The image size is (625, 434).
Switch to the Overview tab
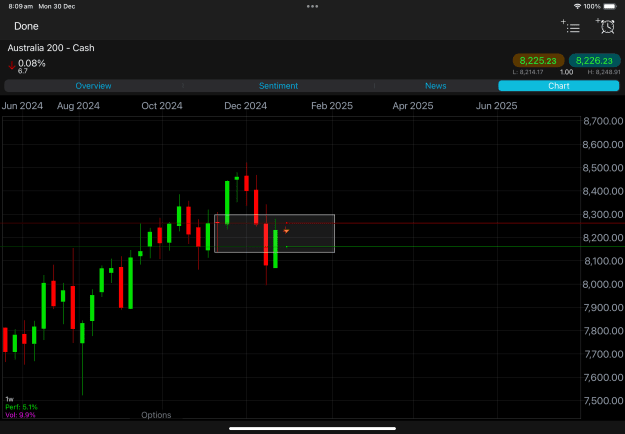coord(93,86)
